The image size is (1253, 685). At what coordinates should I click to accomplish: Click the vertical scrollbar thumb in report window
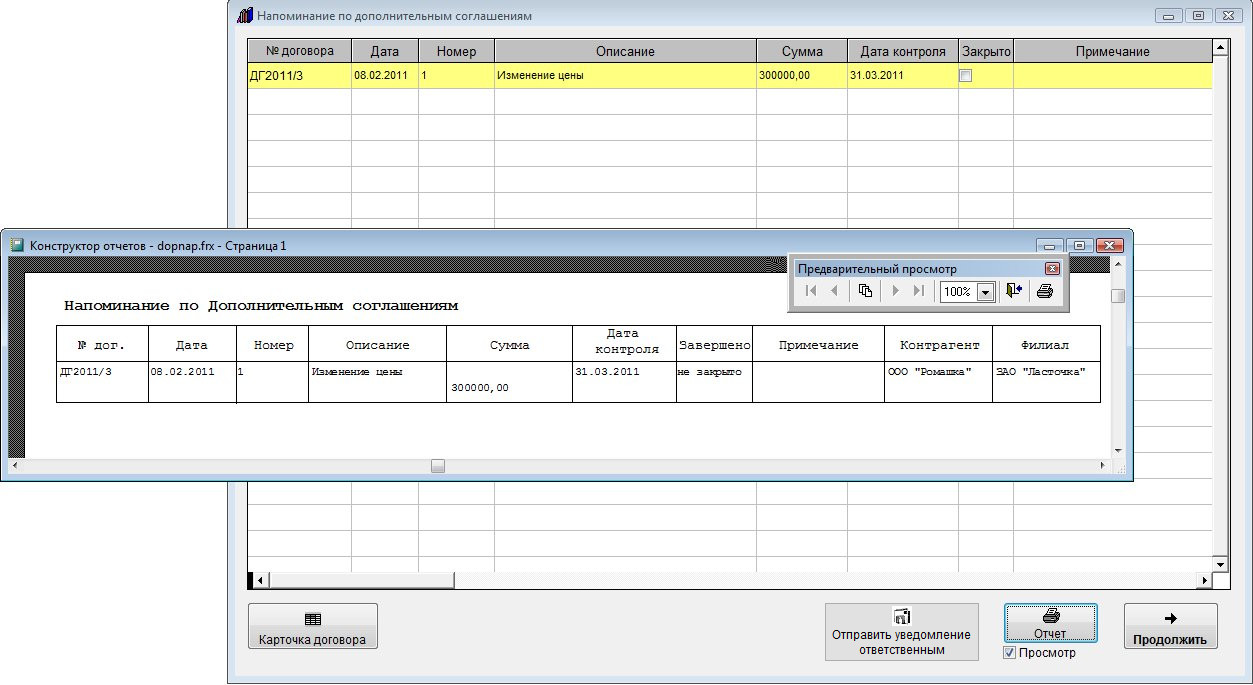(x=1118, y=296)
